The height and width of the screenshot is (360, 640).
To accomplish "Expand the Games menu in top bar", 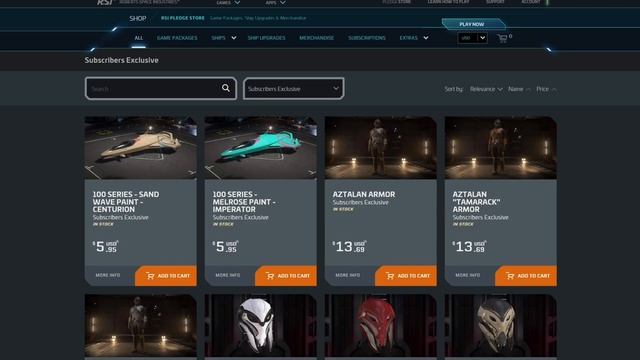I will tap(228, 2).
